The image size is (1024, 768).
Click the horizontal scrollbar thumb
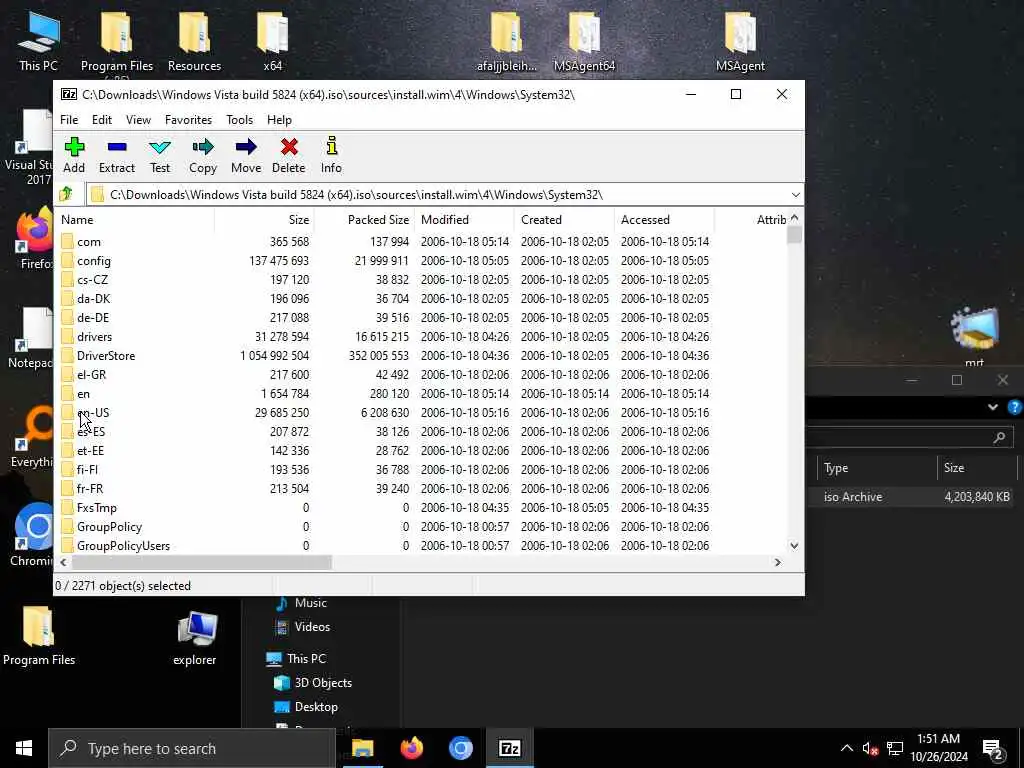coord(201,562)
